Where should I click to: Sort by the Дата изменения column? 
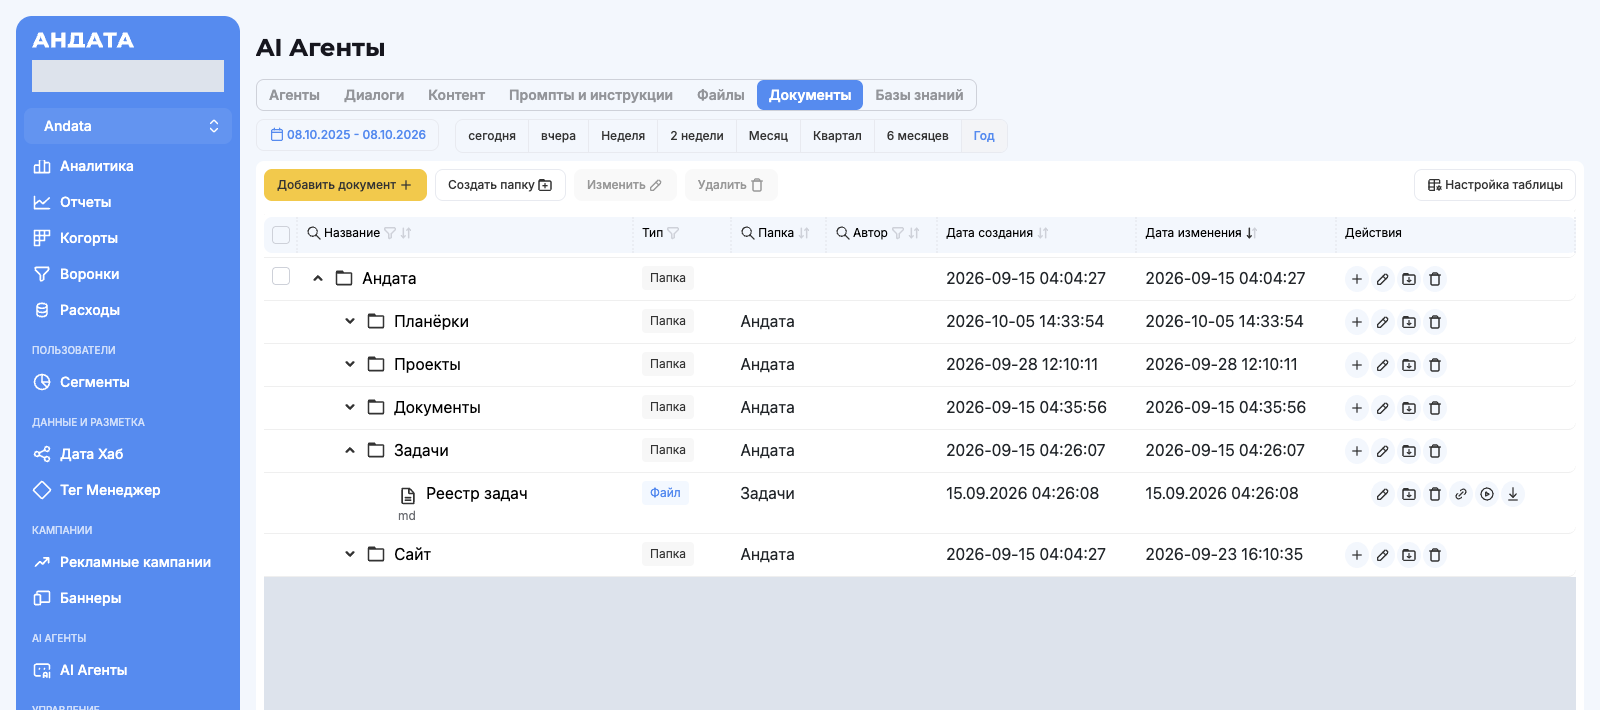coord(1251,233)
